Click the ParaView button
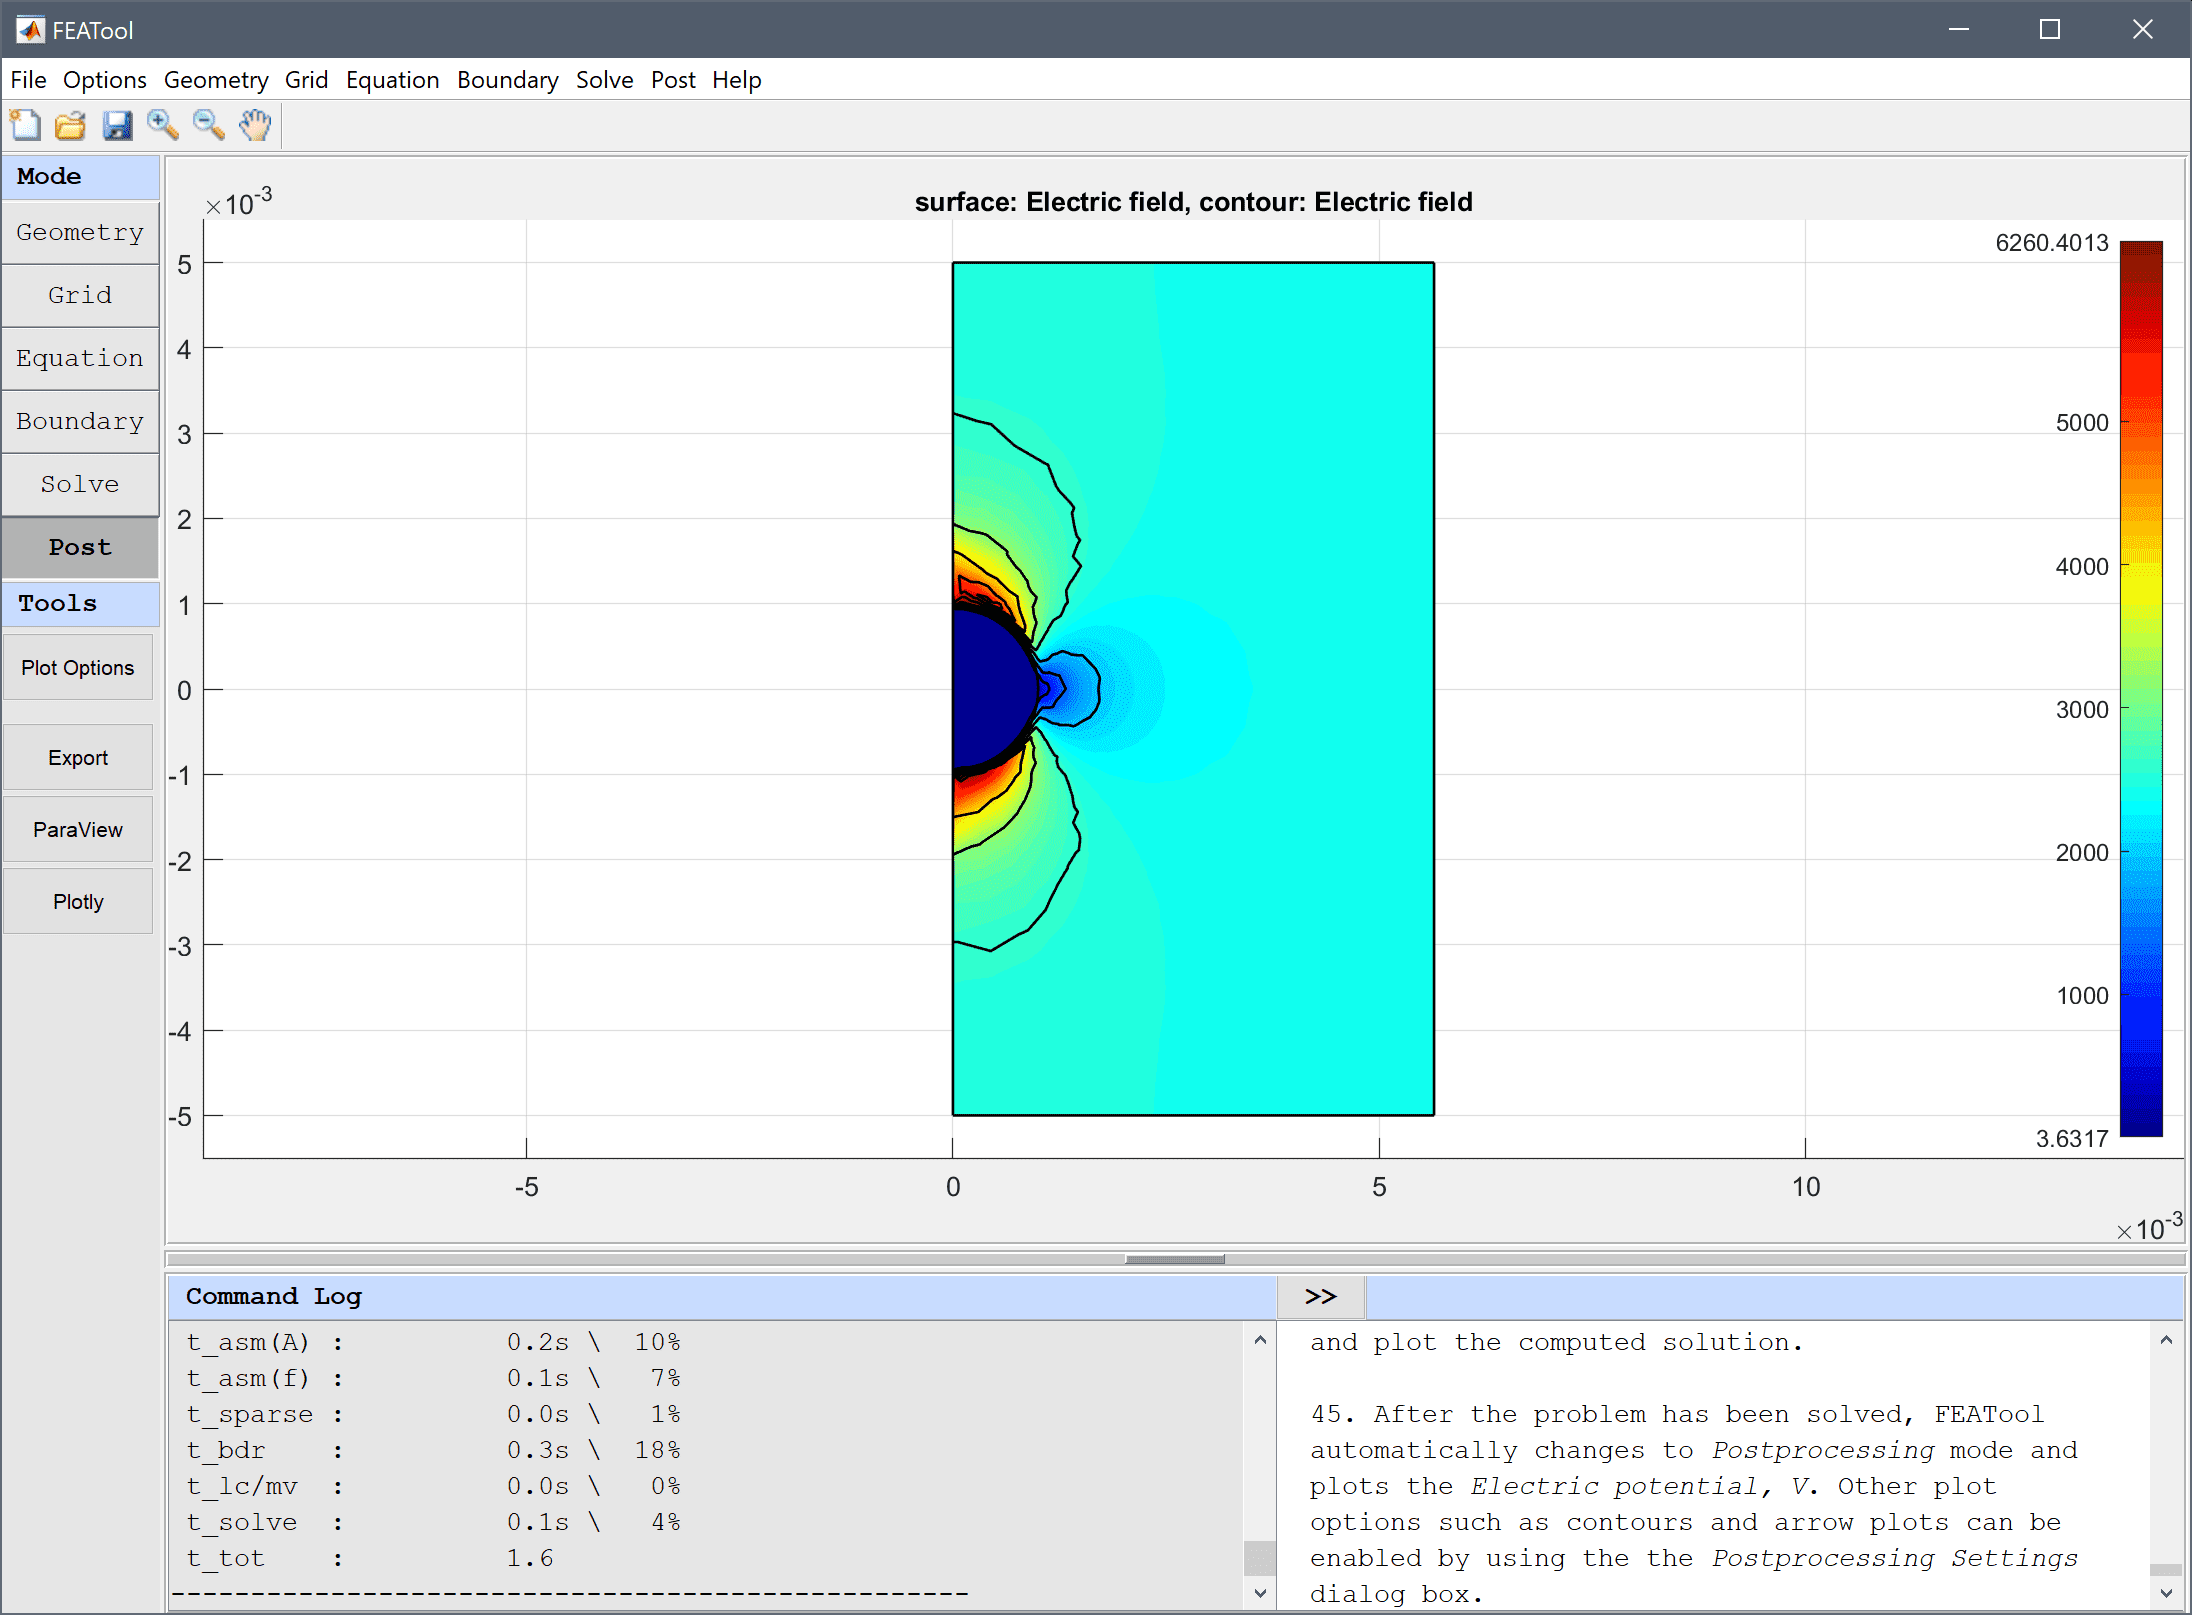This screenshot has width=2192, height=1615. (x=78, y=829)
